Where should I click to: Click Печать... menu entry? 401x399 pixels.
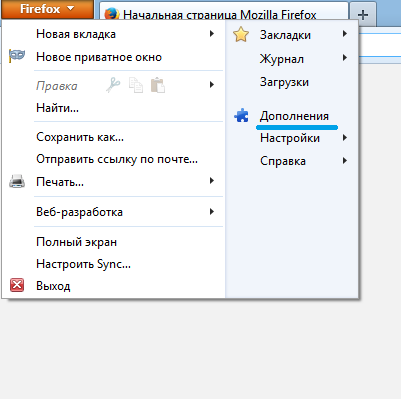[60, 182]
